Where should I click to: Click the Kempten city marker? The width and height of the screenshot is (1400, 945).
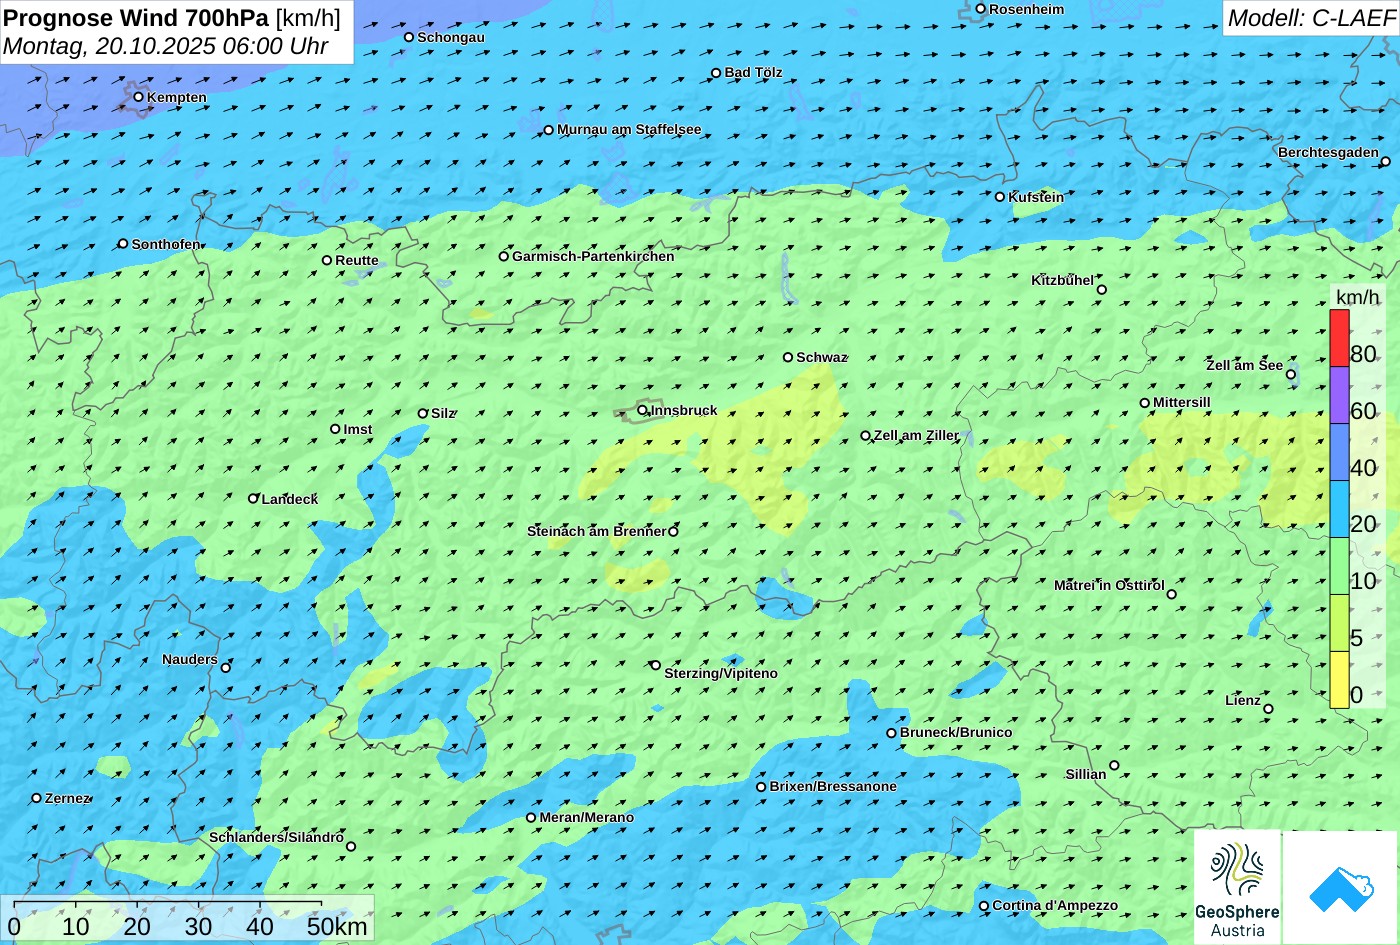click(x=139, y=97)
